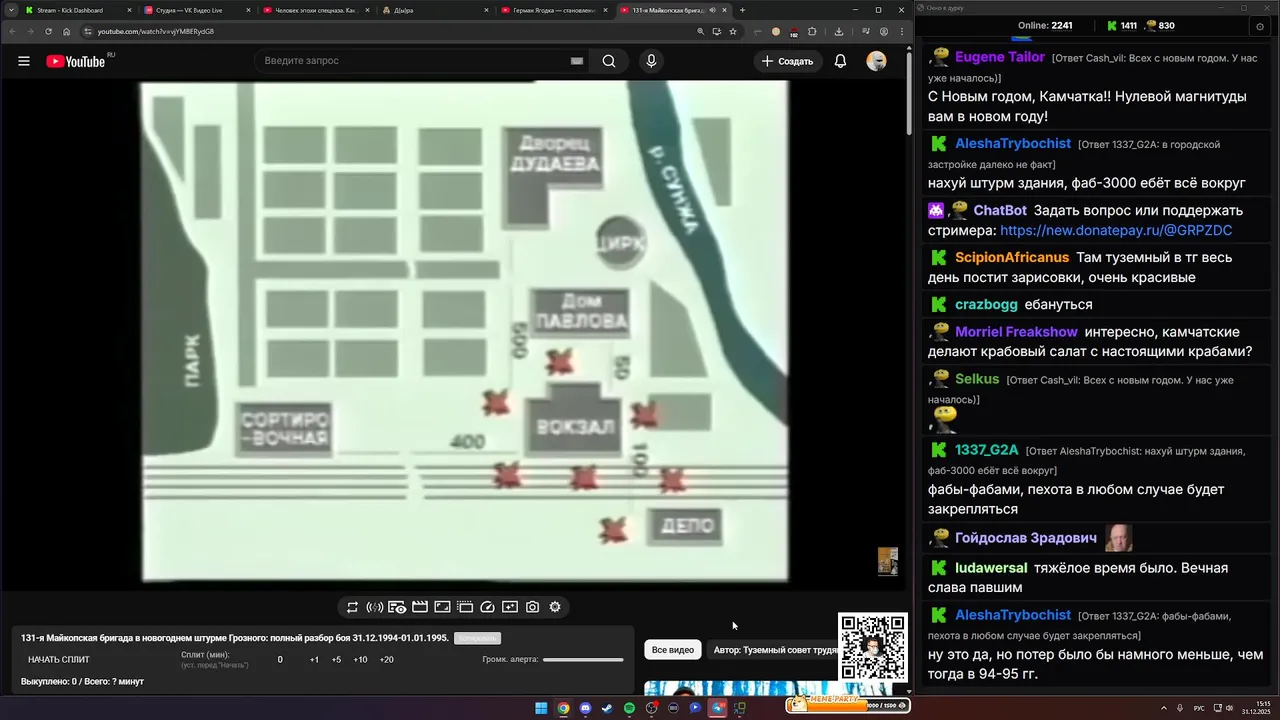Screen dimensions: 1280x720
Task: Click the QR code overlay image
Action: tap(873, 648)
